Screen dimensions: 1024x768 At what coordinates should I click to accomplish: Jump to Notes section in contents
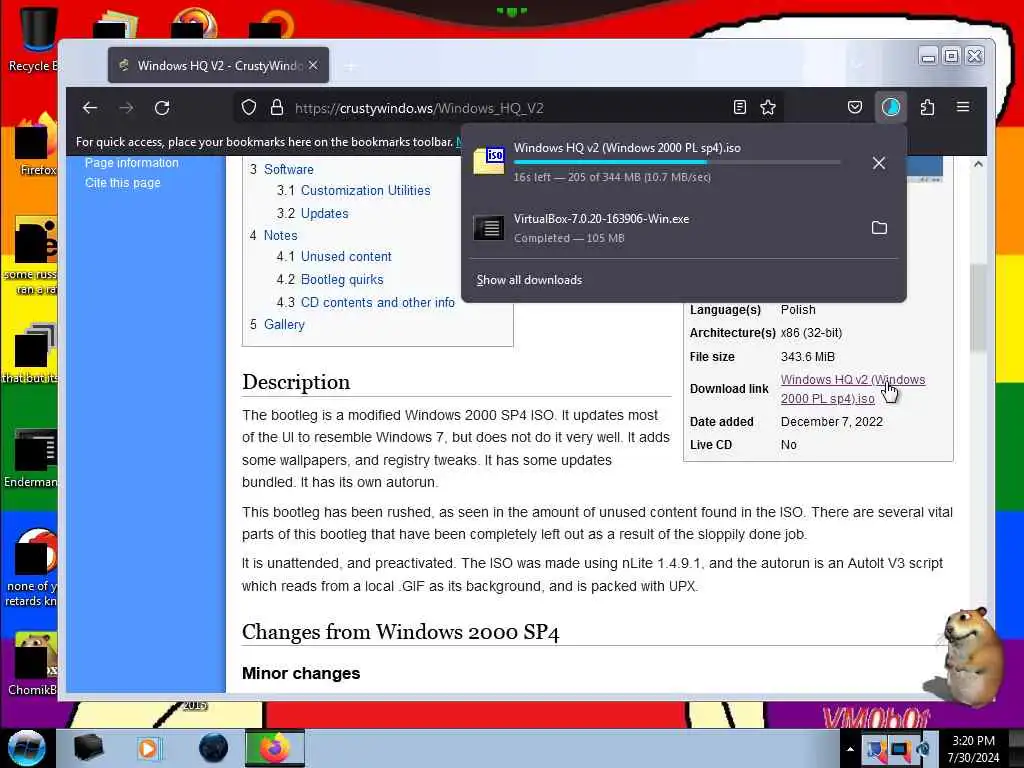(x=280, y=236)
